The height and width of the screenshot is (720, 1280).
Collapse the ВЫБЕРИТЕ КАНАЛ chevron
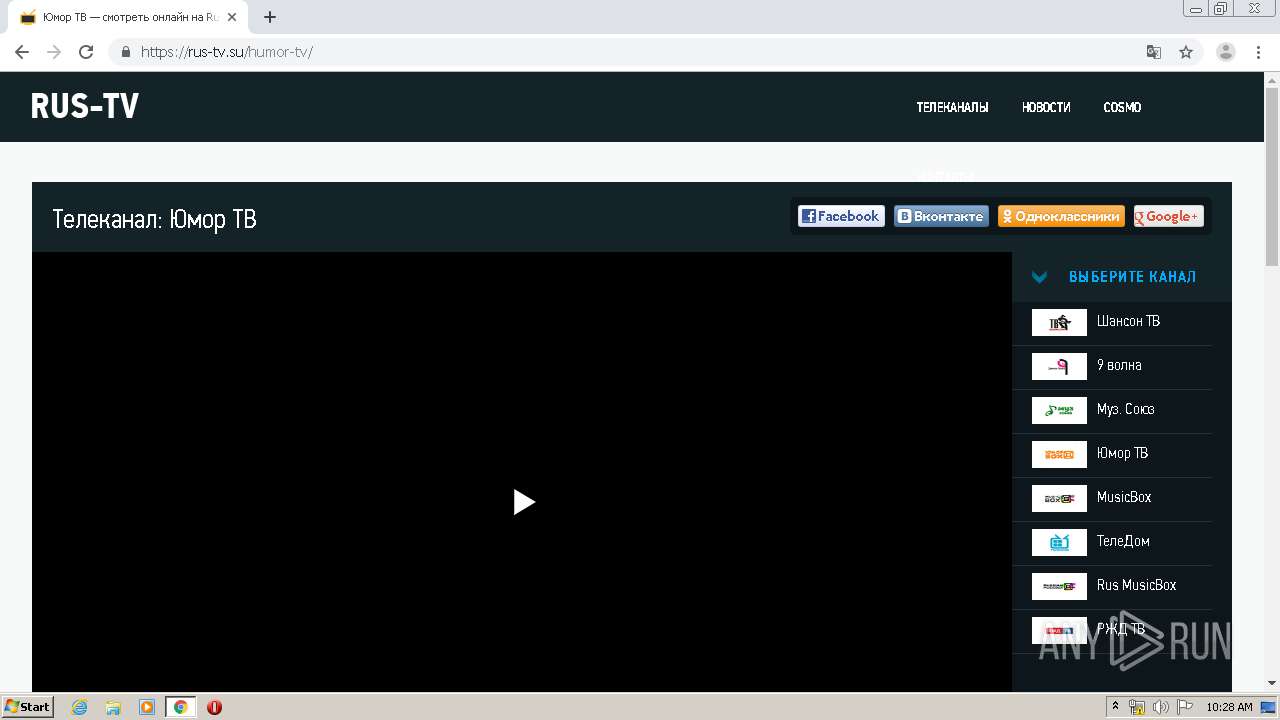tap(1039, 277)
